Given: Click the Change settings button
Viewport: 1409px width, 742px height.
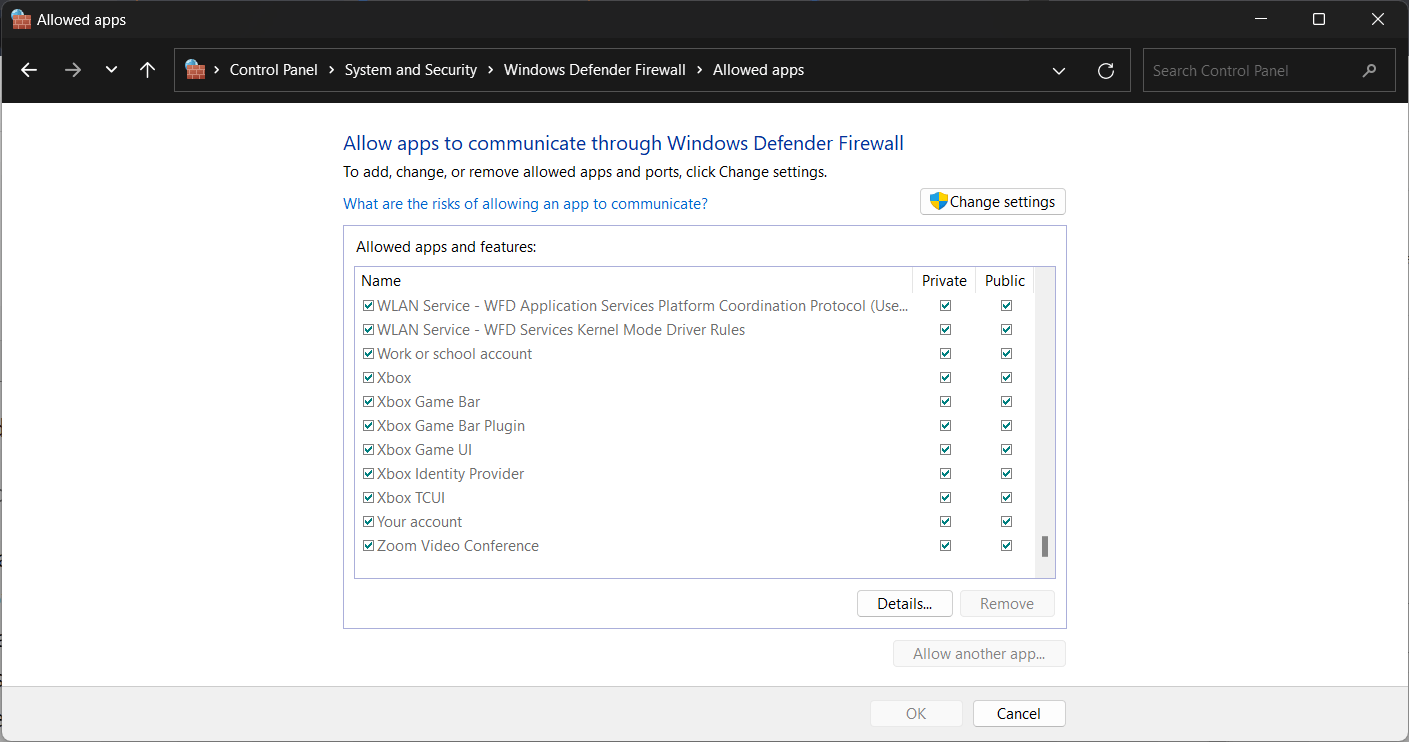Looking at the screenshot, I should pyautogui.click(x=993, y=201).
